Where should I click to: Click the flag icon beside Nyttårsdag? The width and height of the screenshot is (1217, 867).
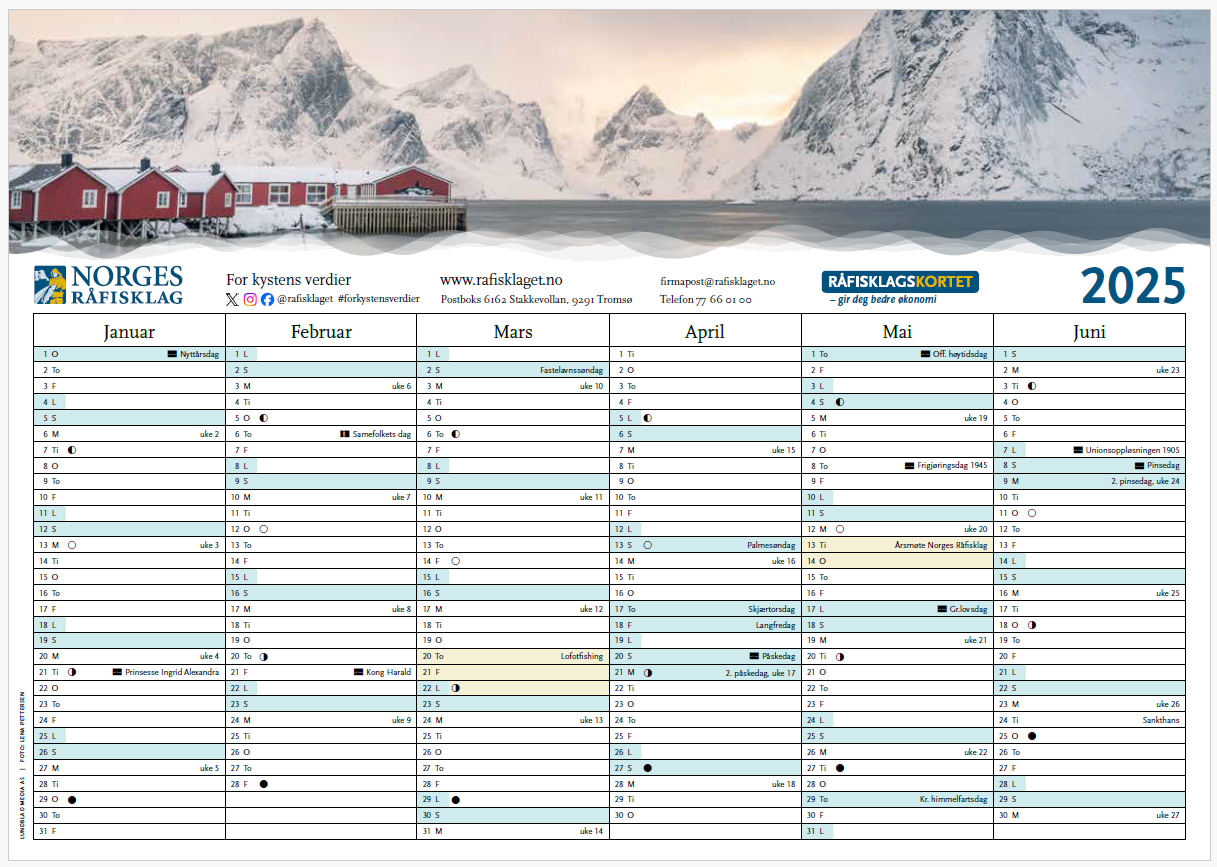coord(173,354)
